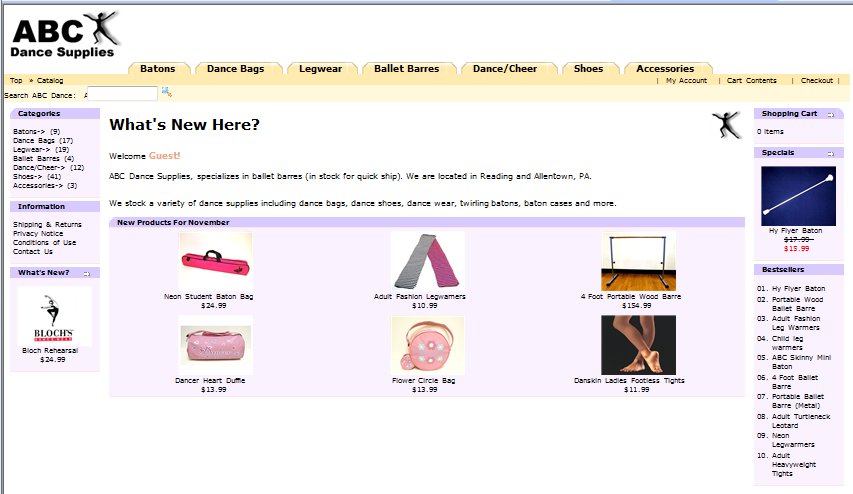Viewport: 853px width, 494px height.
Task: Switch to the Dance Bags tab
Action: pos(235,69)
